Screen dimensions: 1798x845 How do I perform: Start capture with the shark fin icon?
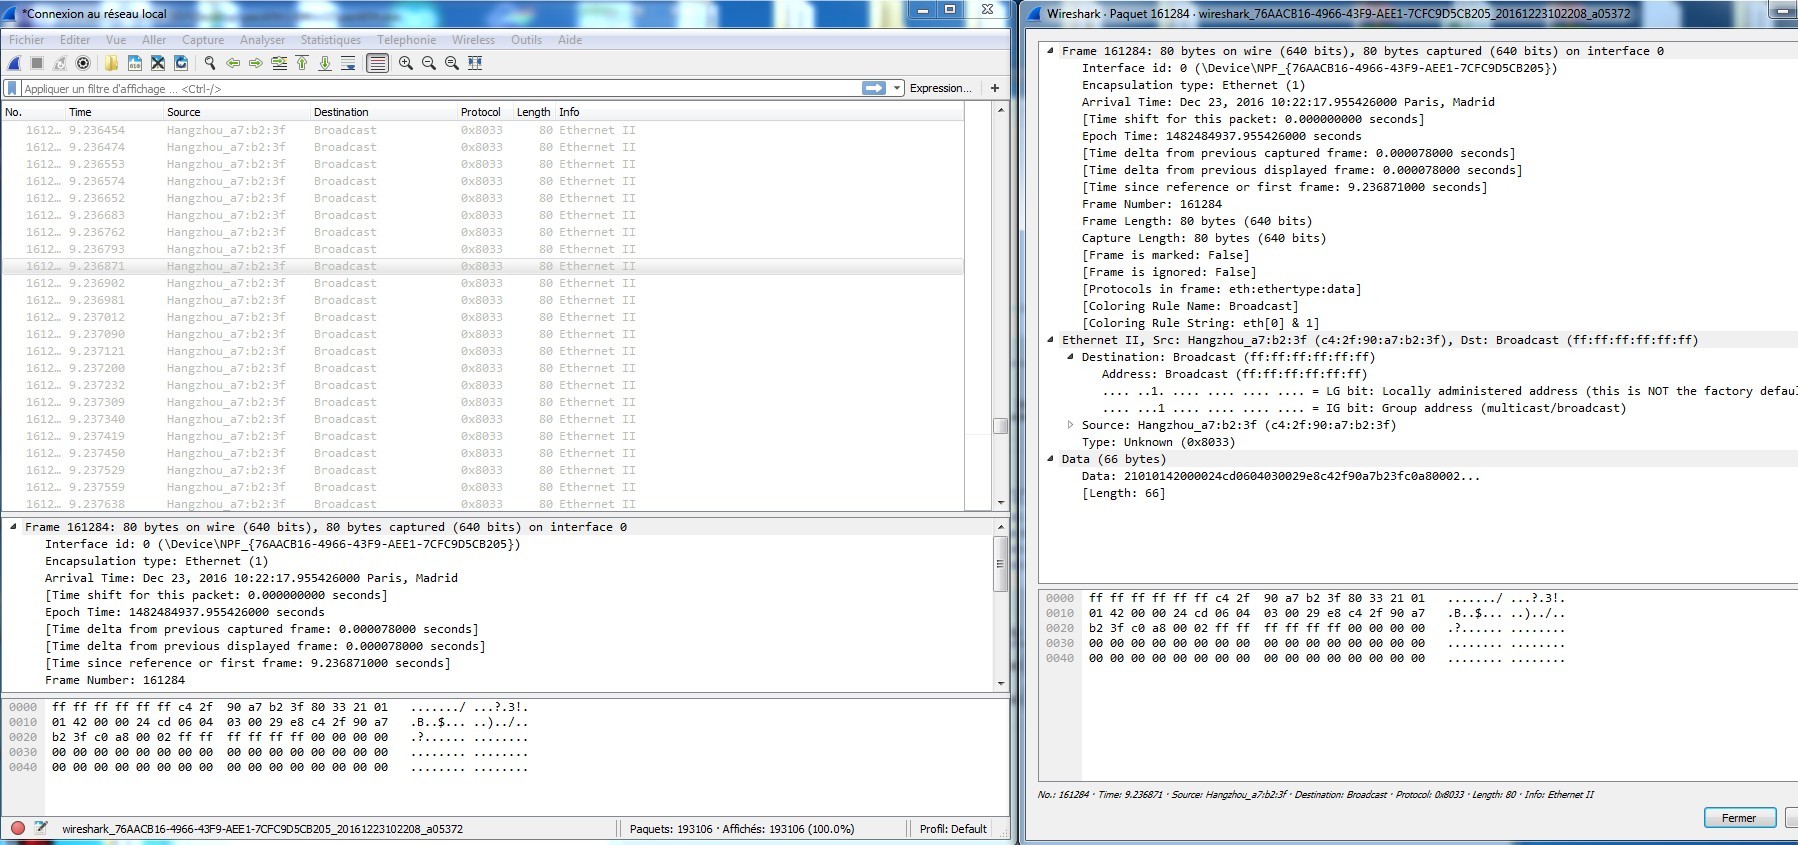click(14, 63)
